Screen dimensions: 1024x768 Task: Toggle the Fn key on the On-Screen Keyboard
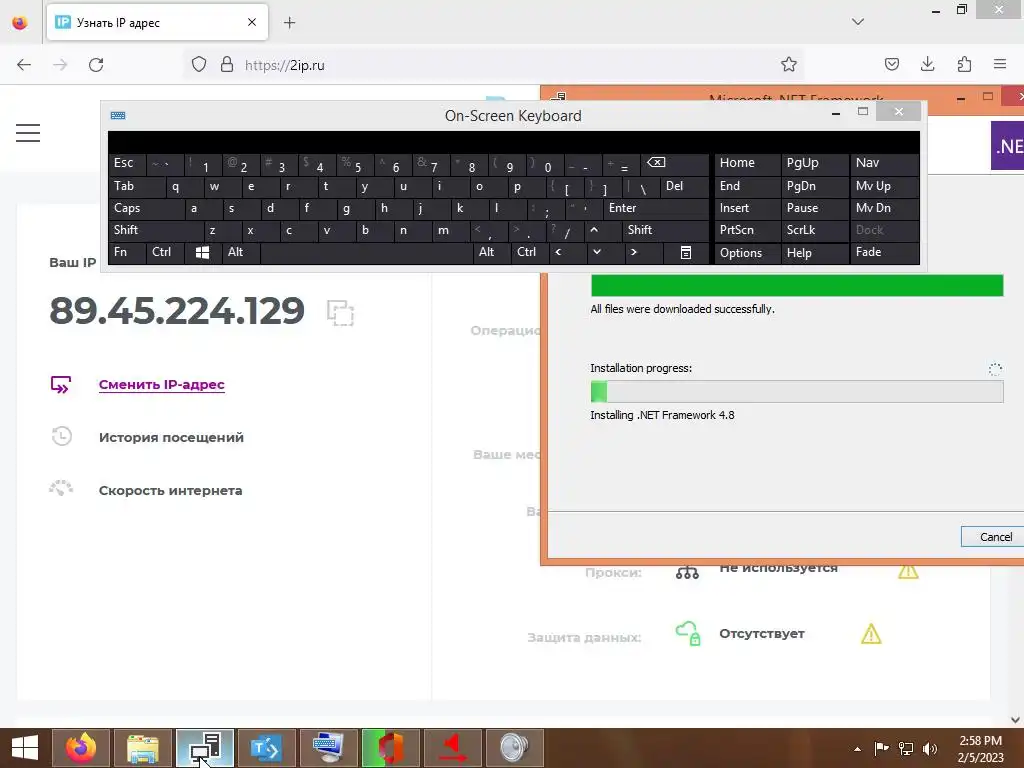[x=127, y=252]
